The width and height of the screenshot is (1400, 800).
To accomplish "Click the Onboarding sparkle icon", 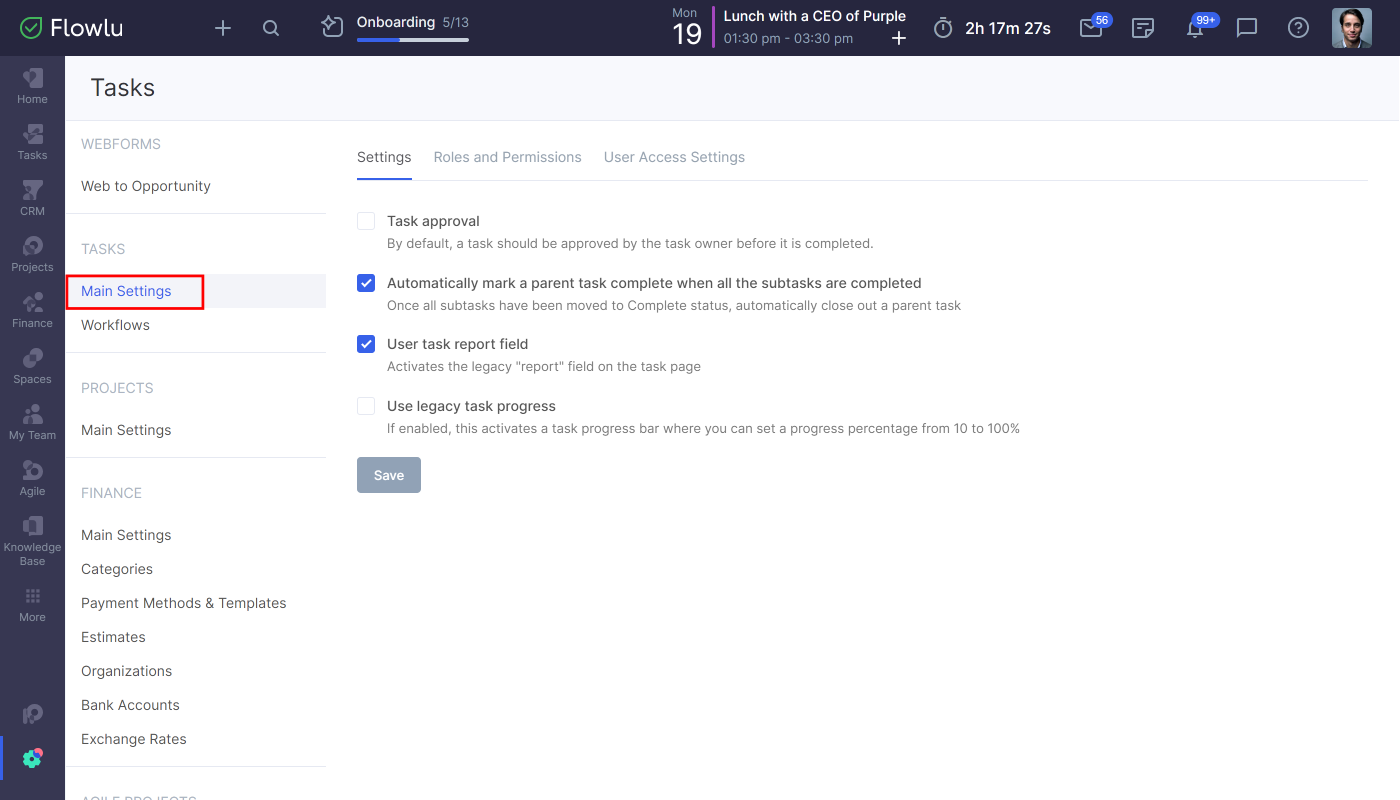I will pos(333,27).
